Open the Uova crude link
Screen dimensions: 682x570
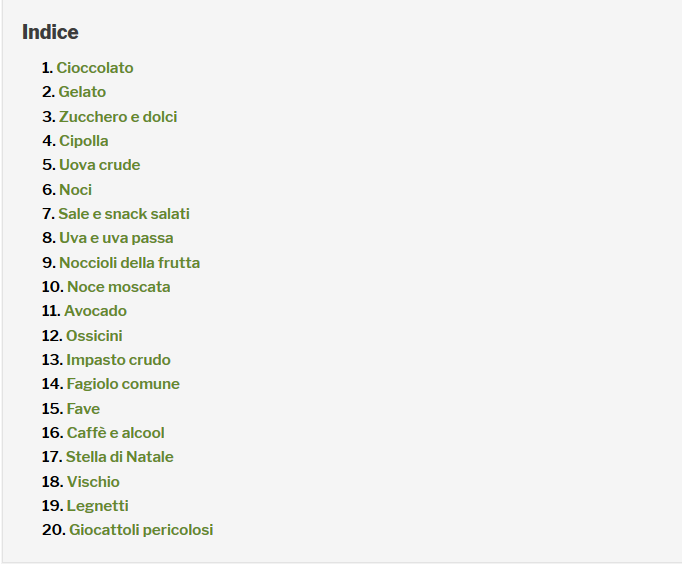pyautogui.click(x=100, y=165)
